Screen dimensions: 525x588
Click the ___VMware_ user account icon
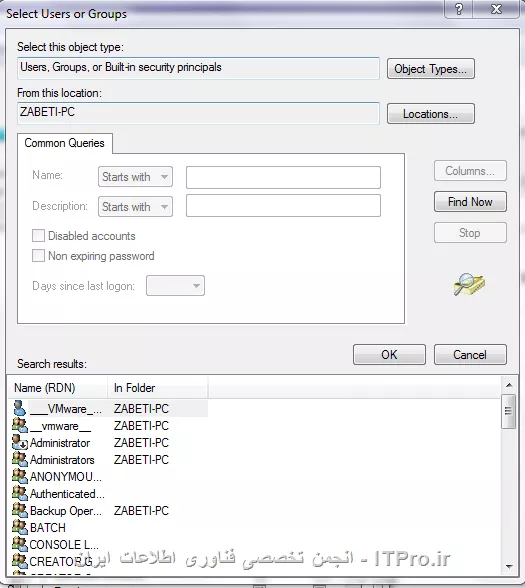[20, 408]
